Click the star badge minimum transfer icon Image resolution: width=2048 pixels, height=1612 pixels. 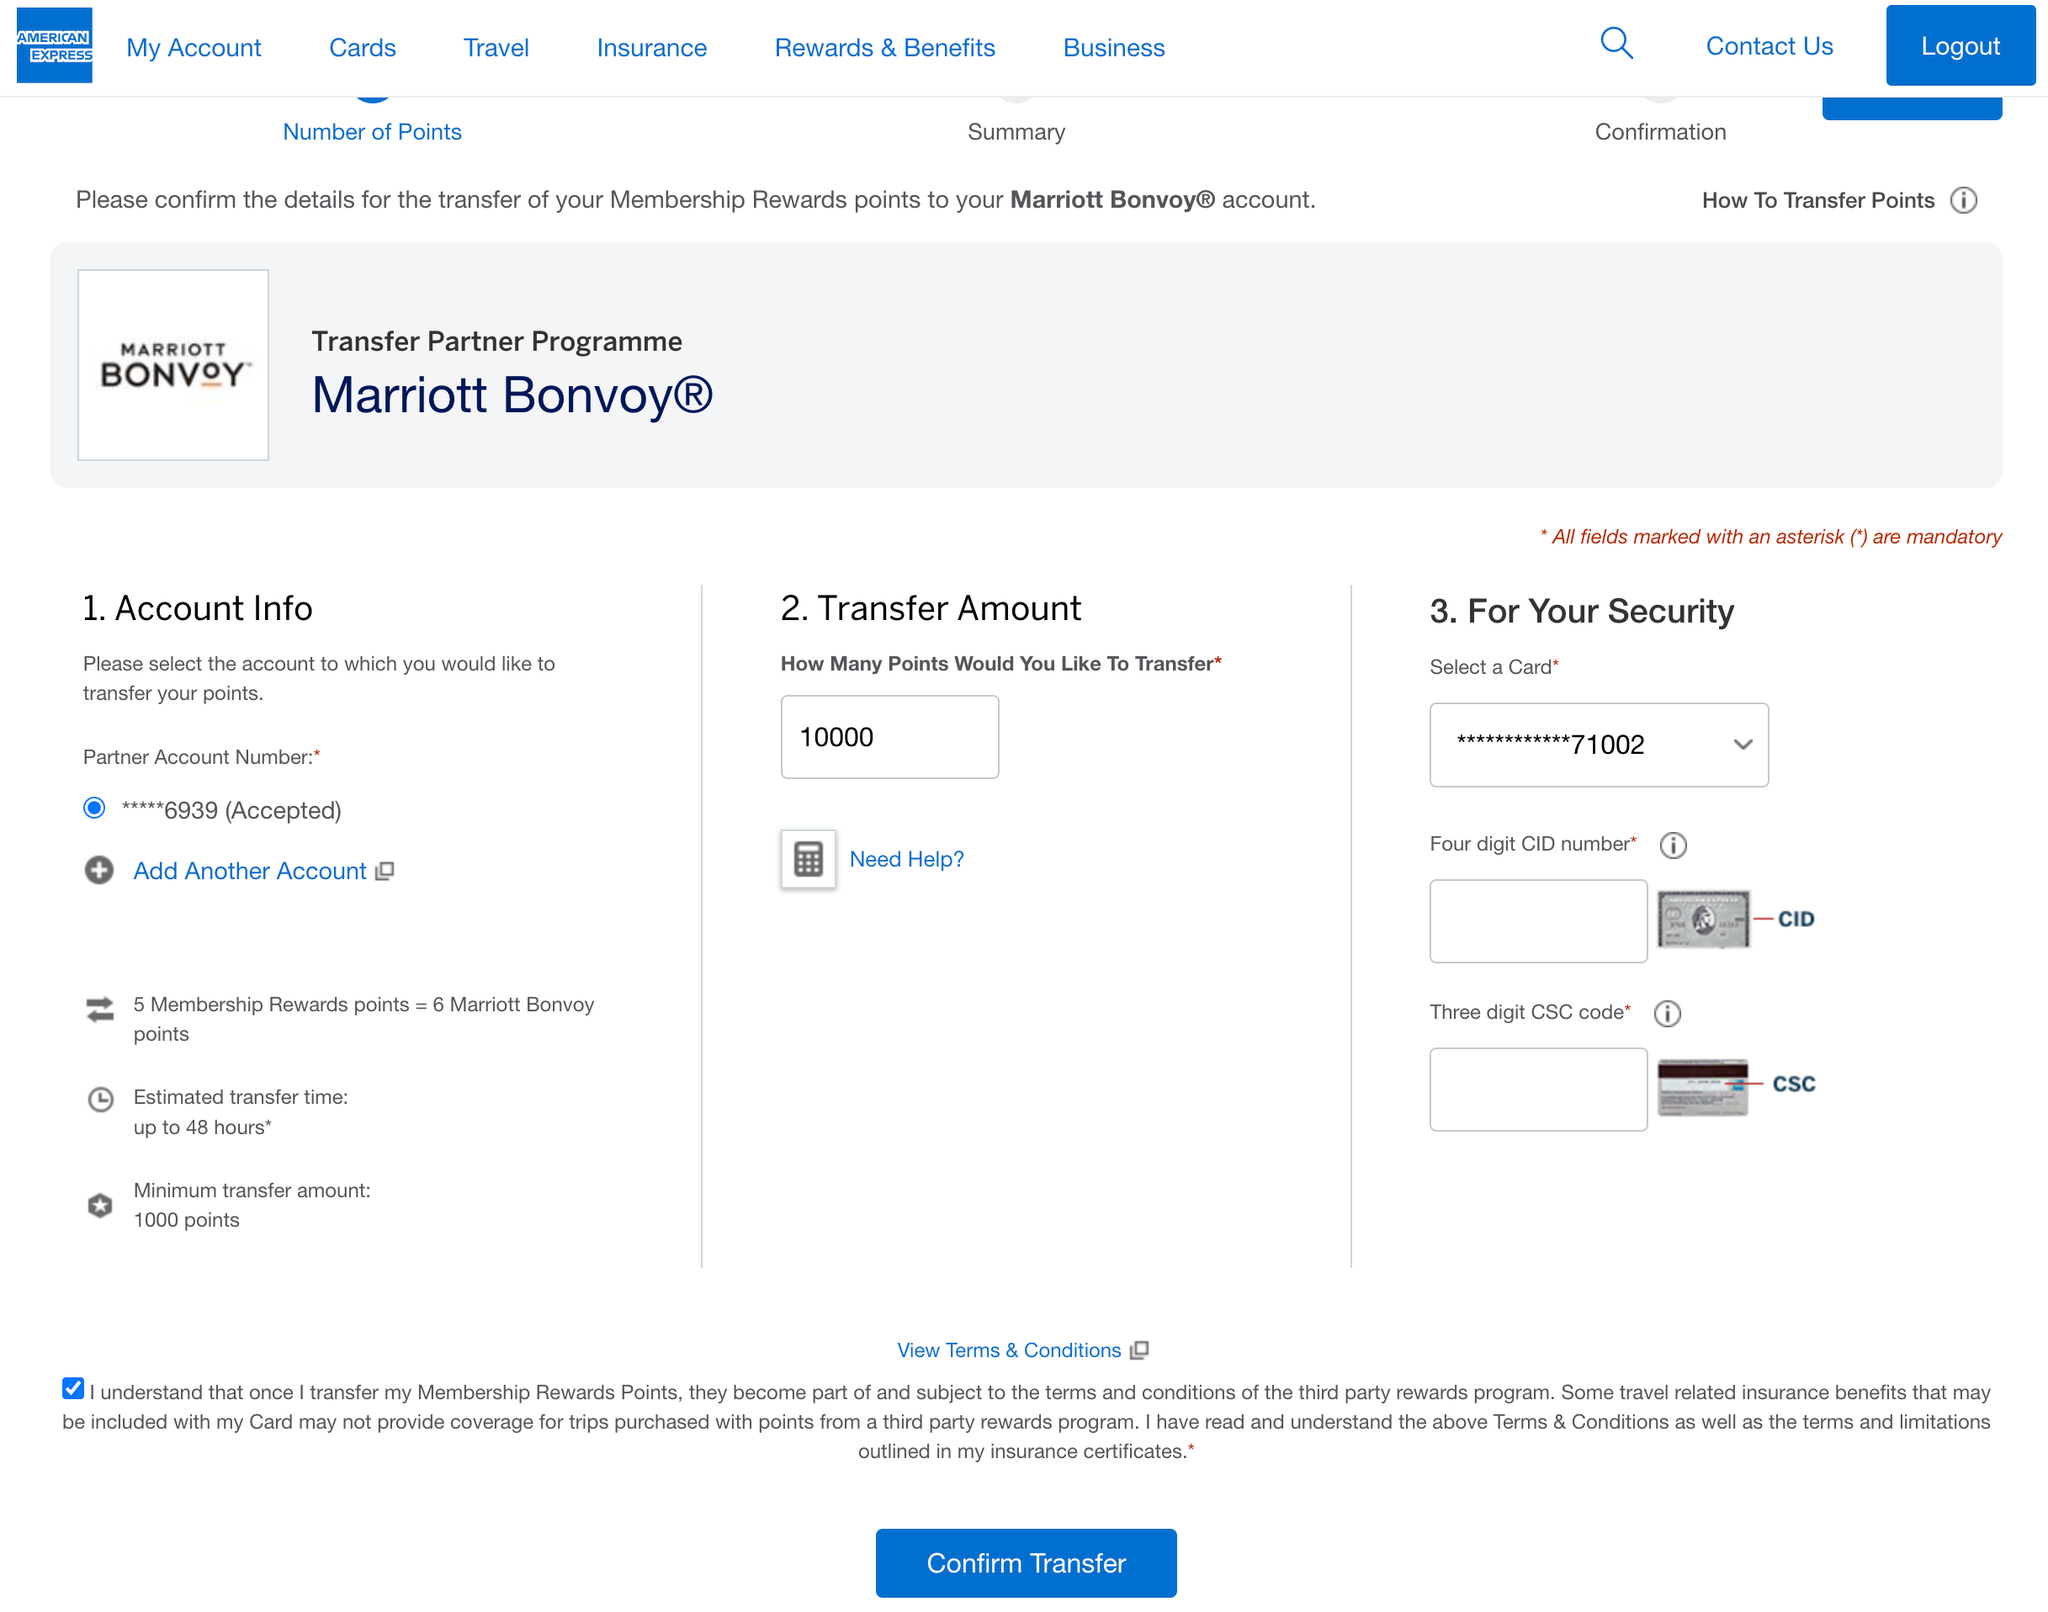tap(100, 1205)
